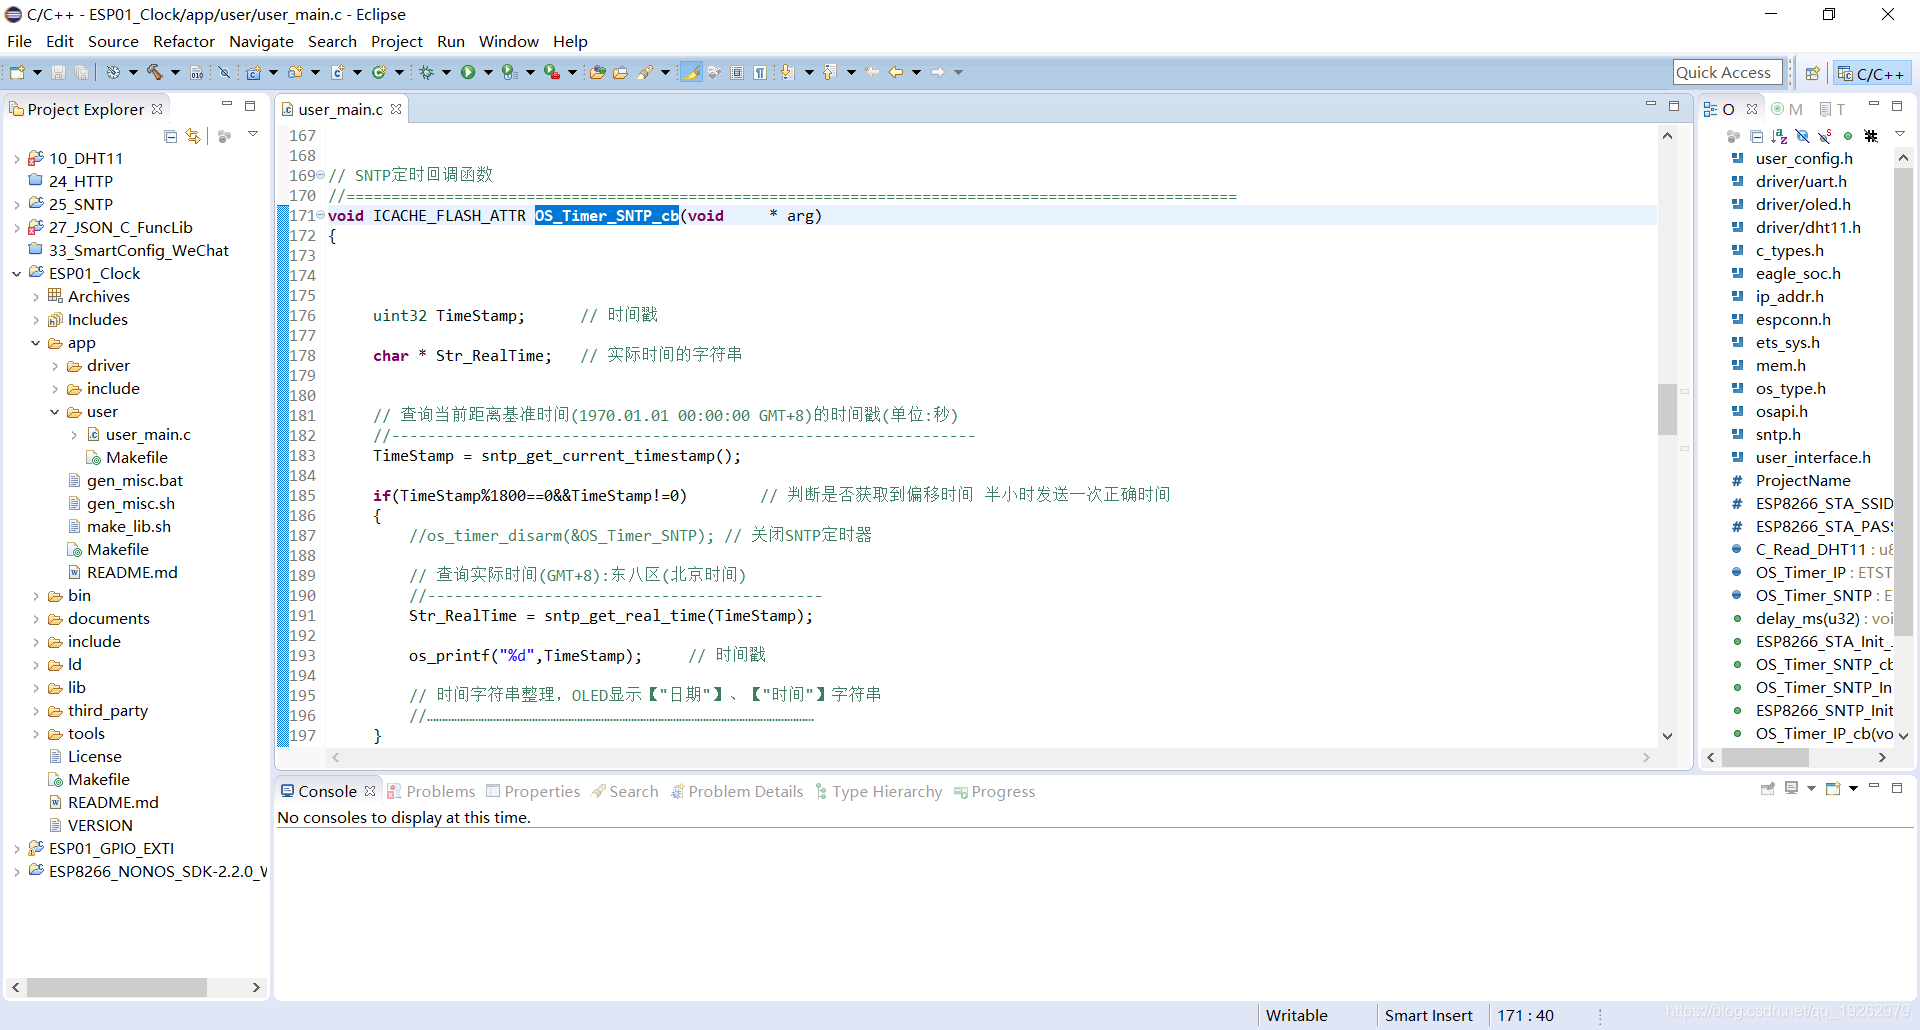Click the editor vertical scrollbar thumb
The height and width of the screenshot is (1030, 1920).
pos(1667,409)
